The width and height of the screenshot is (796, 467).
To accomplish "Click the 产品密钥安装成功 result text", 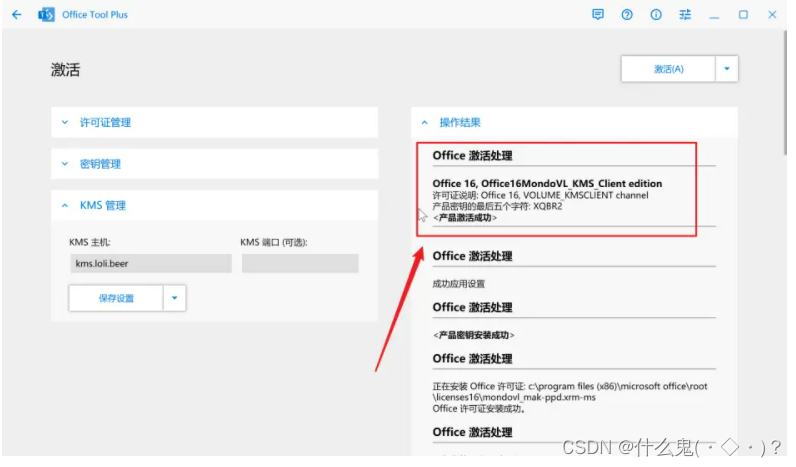I will tap(474, 335).
